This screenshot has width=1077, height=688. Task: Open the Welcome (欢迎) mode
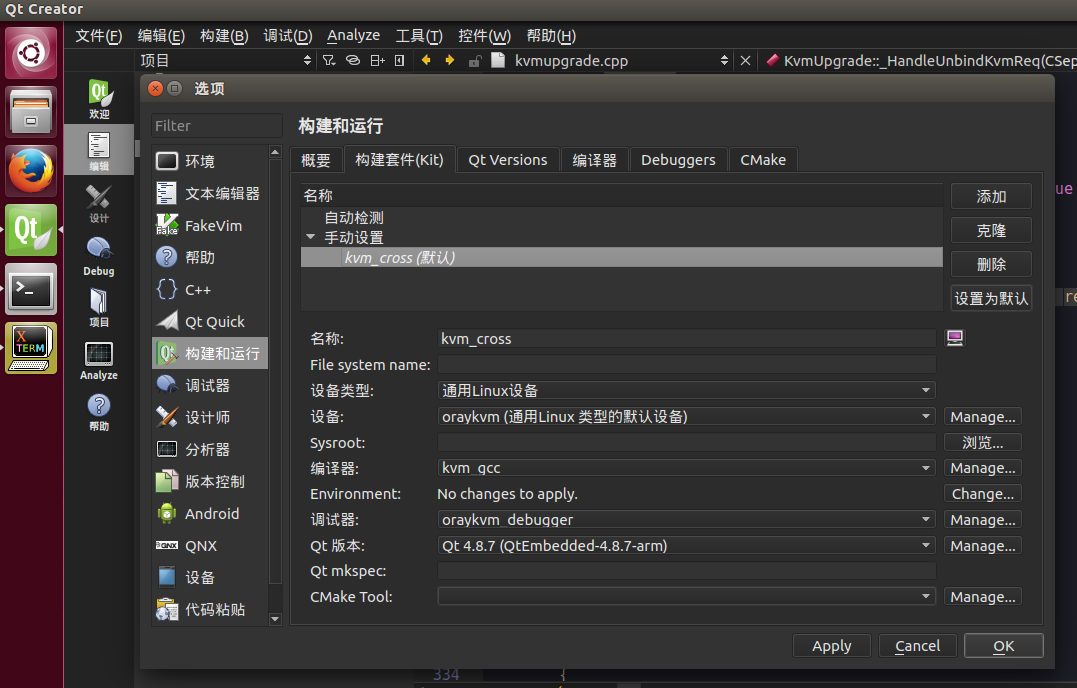(99, 99)
